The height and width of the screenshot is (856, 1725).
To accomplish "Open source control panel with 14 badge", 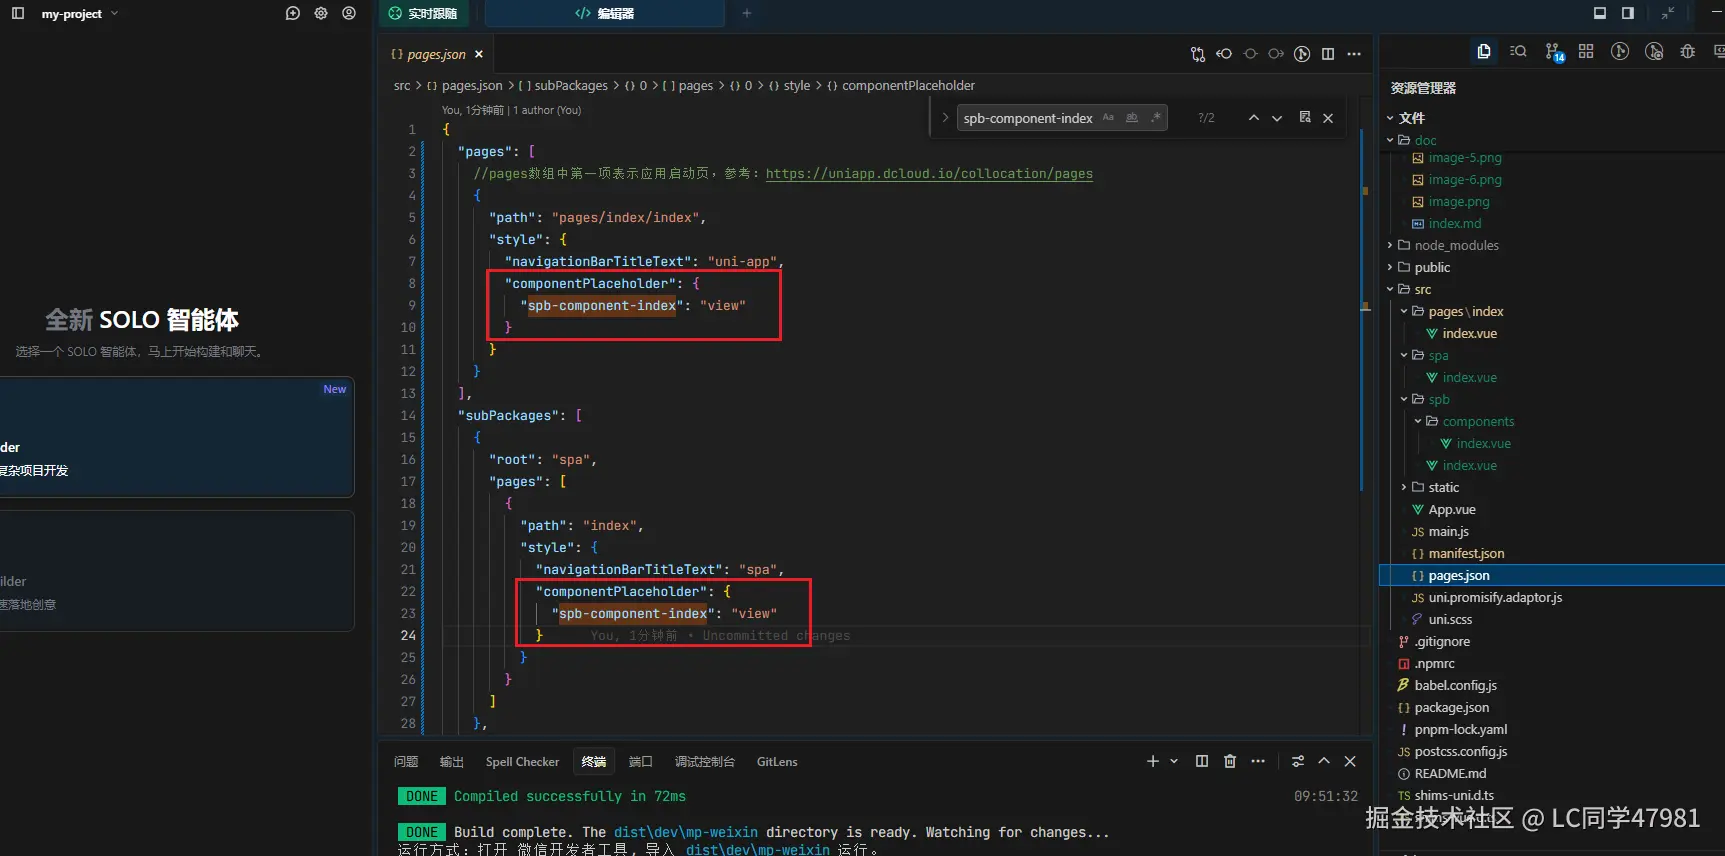I will [x=1552, y=52].
